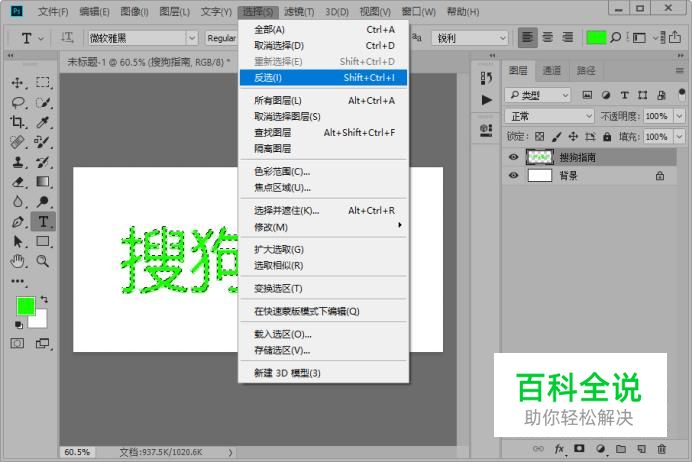The image size is (692, 462).
Task: Toggle lock all padlock icon
Action: coord(607,136)
